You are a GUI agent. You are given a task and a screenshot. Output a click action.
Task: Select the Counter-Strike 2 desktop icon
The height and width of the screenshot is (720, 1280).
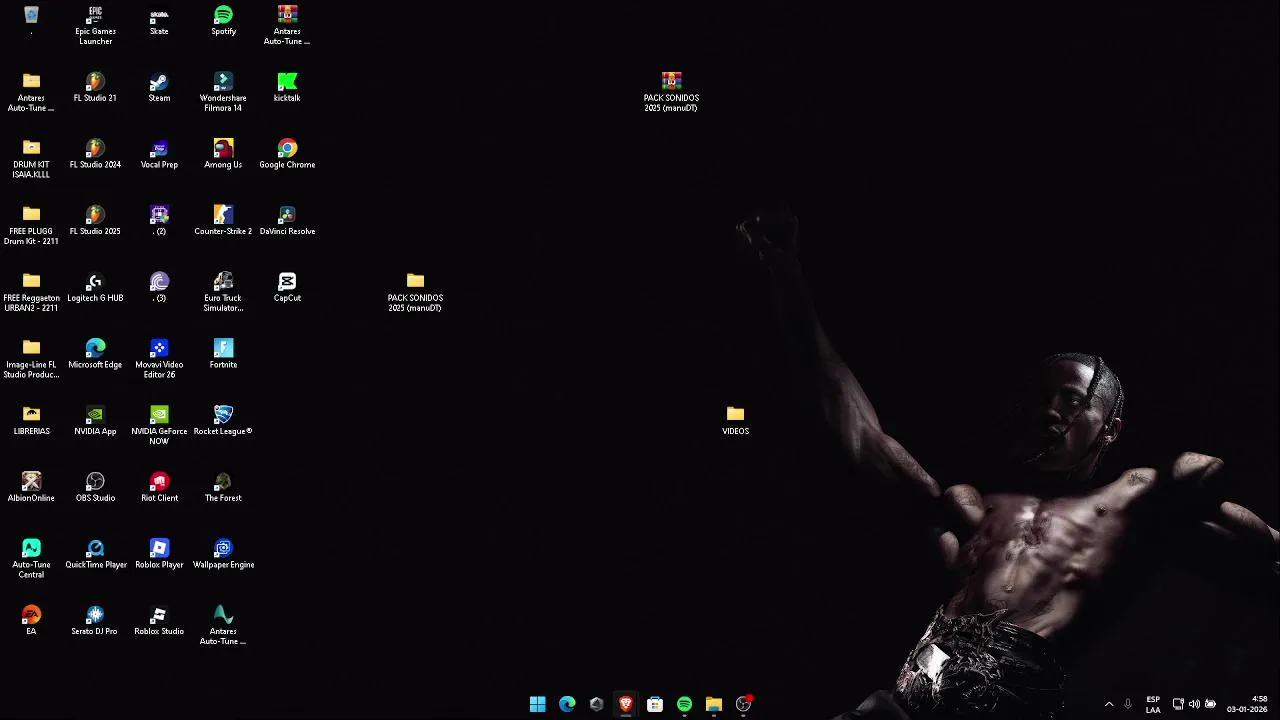coord(223,222)
